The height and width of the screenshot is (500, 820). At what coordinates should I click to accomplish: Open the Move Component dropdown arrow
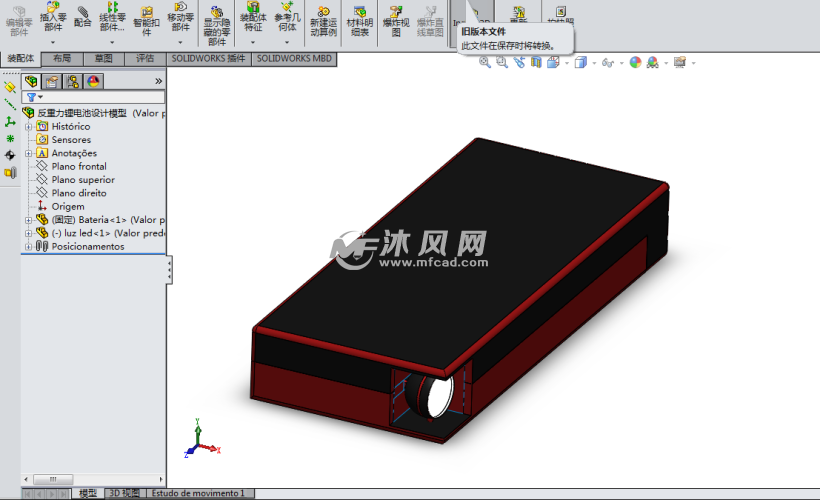coord(180,42)
